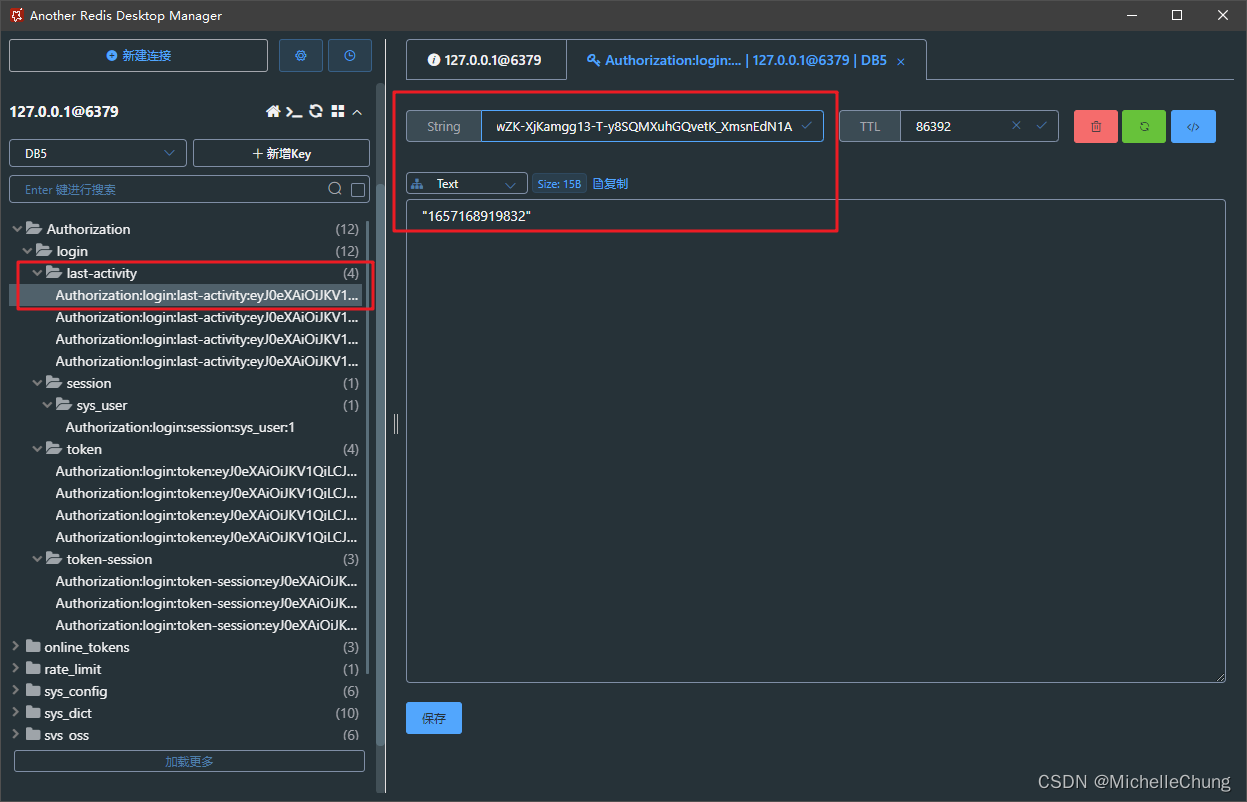Confirm TTL change with the checkmark
Viewport: 1247px width, 802px height.
1040,125
